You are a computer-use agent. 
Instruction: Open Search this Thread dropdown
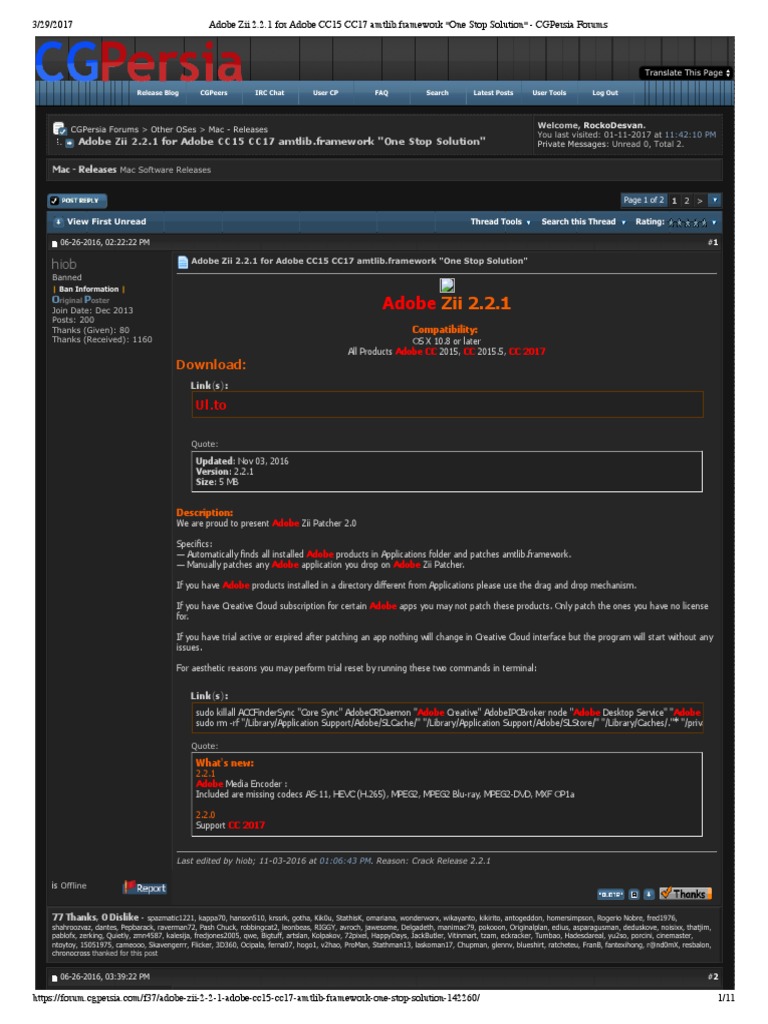tap(583, 222)
